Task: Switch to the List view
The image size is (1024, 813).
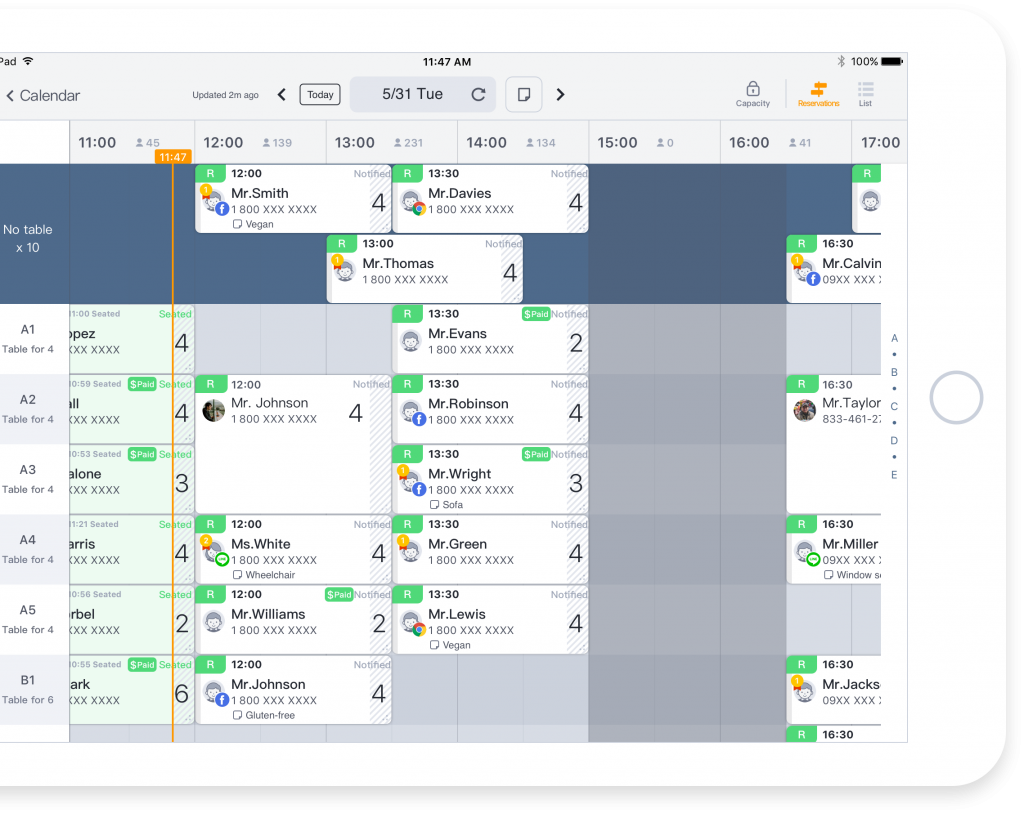Action: click(x=865, y=94)
